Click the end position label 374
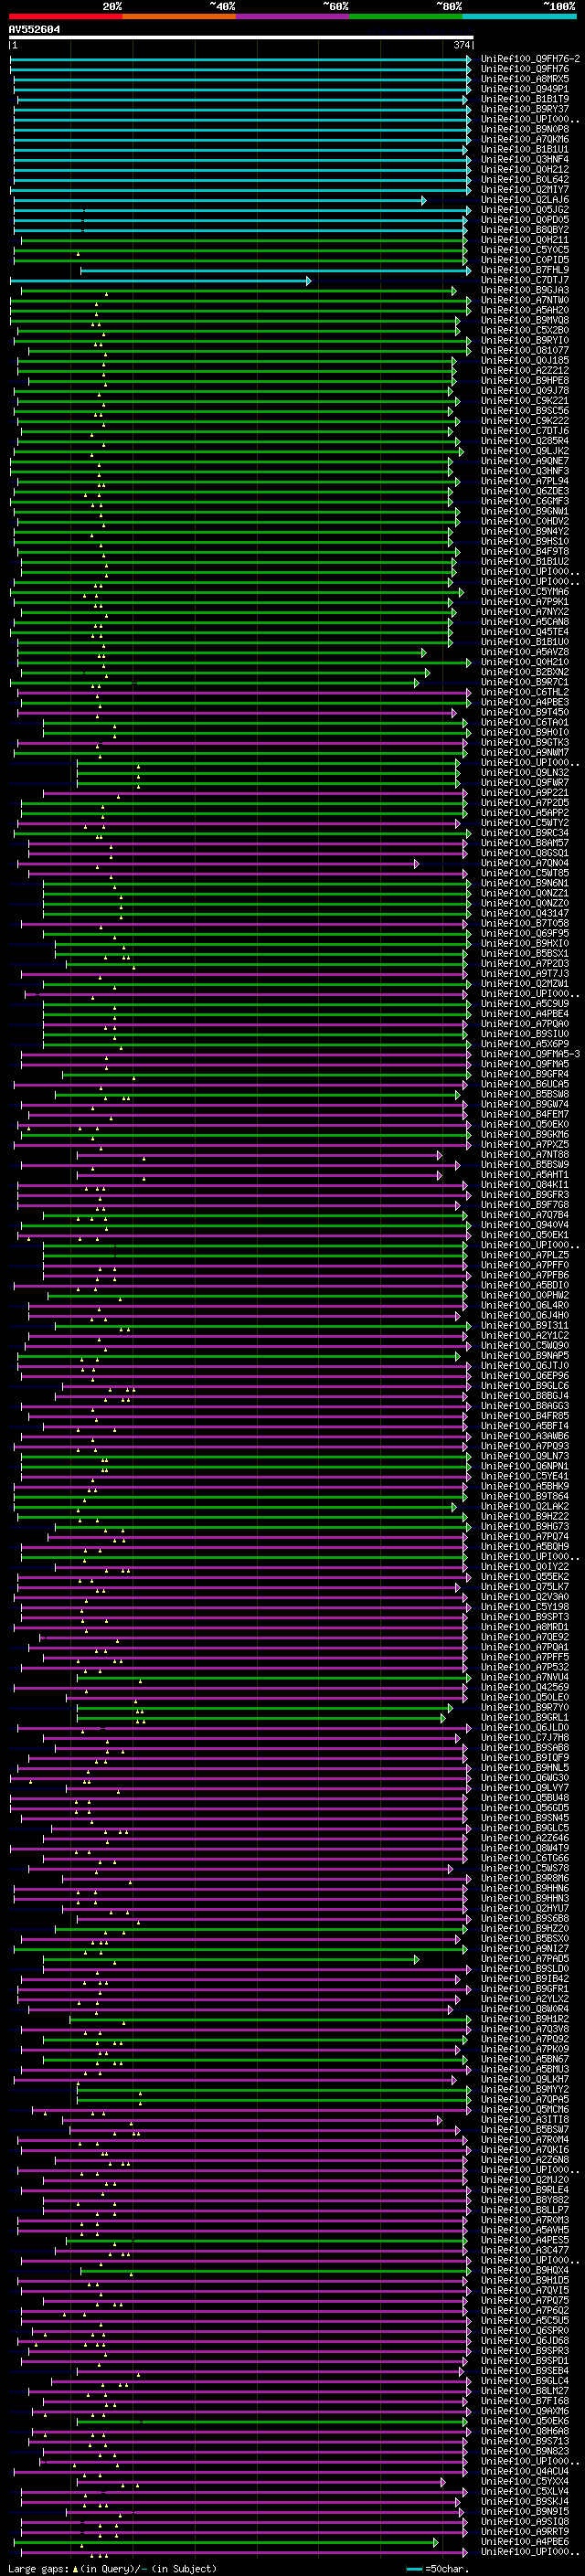Screen dimensions: 585x2576 coord(461,46)
